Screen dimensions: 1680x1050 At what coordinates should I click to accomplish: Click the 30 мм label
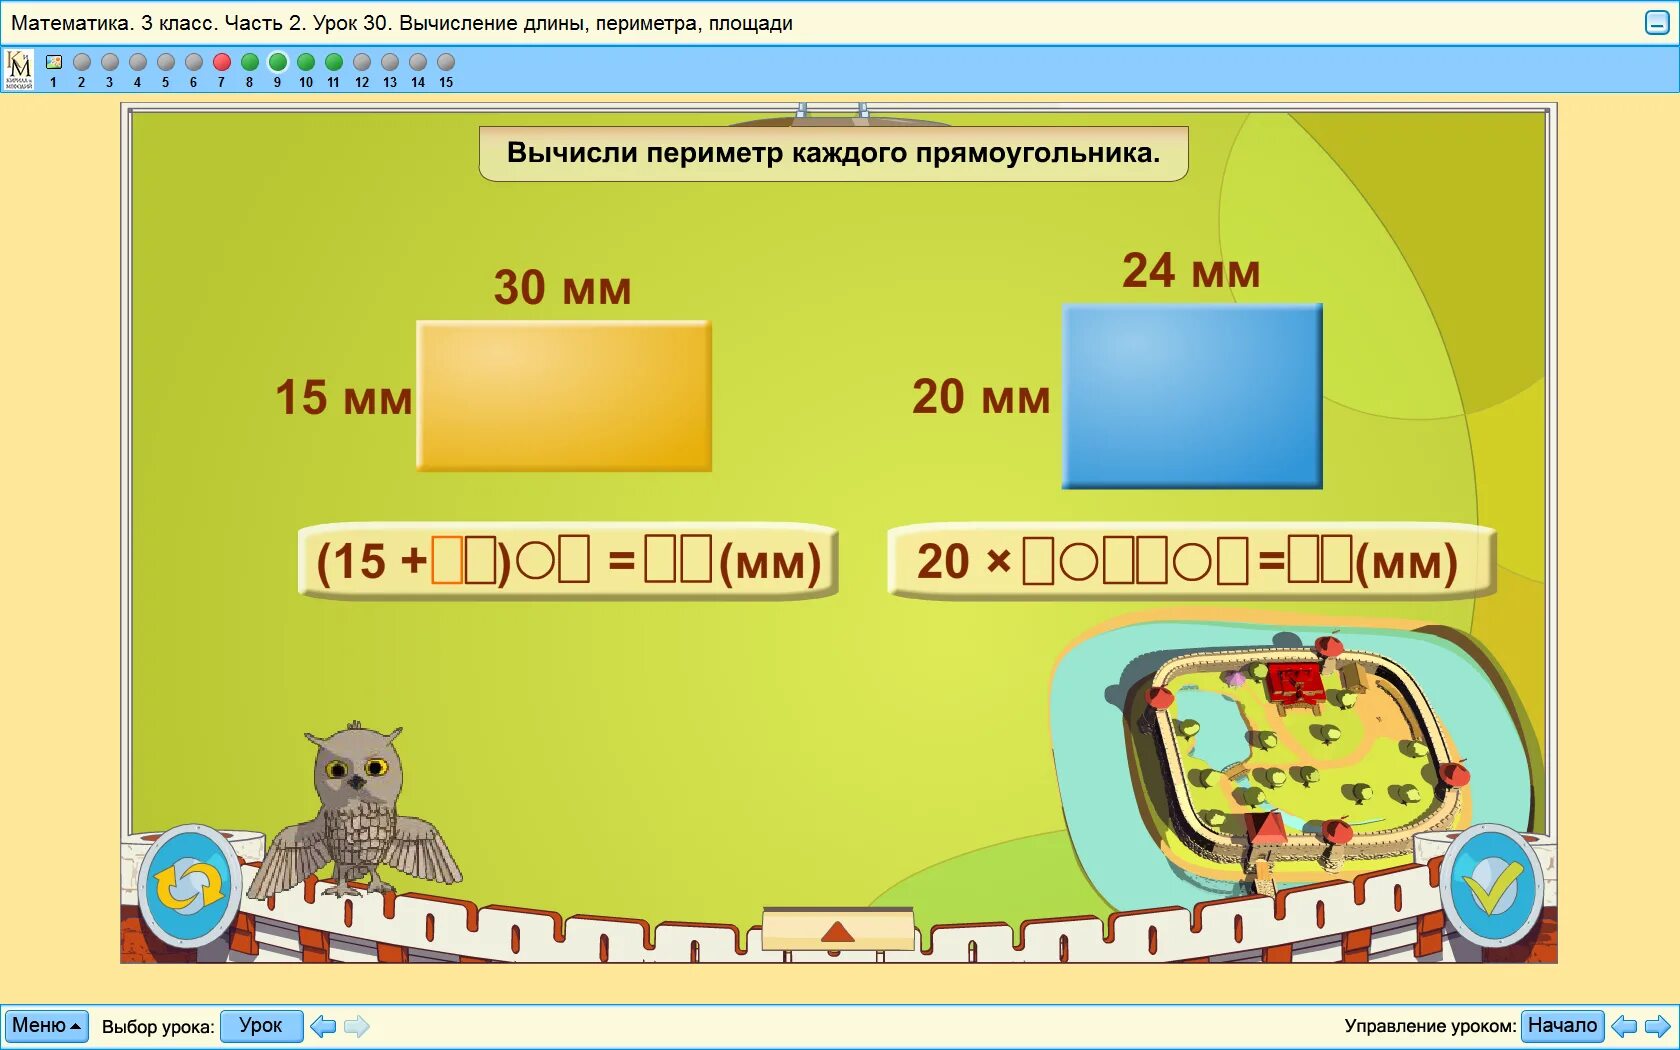point(562,288)
